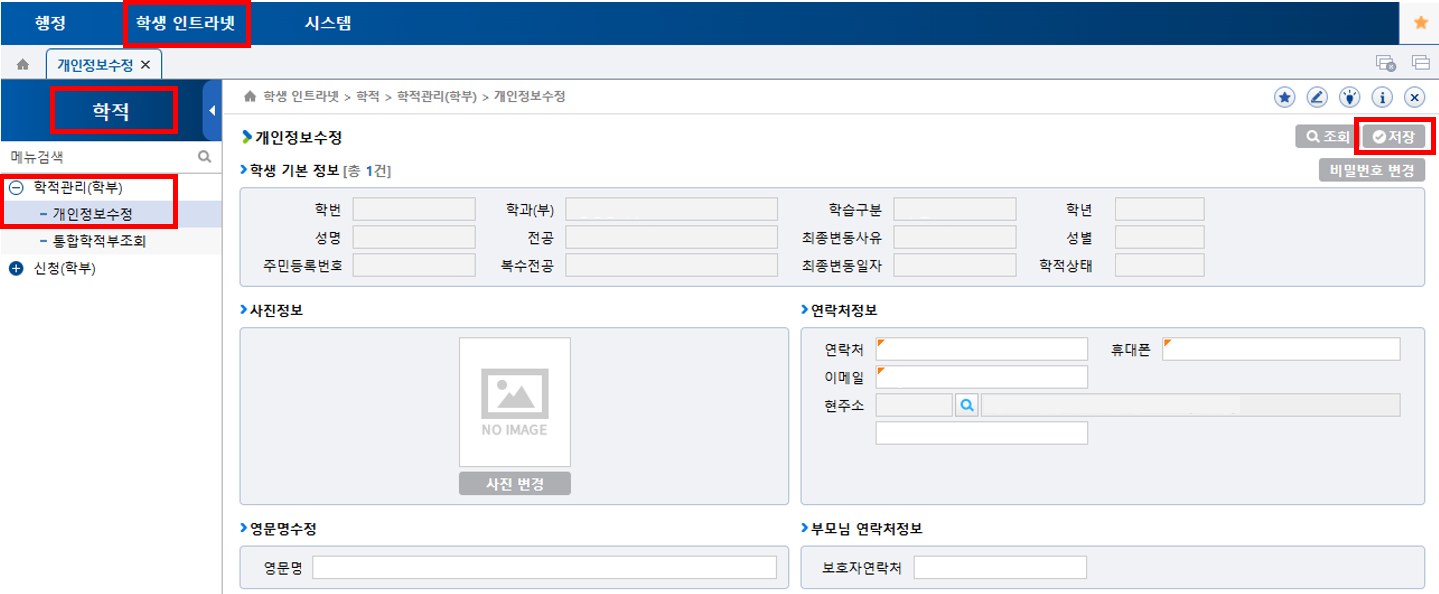Click the address search magnifier next to 현주소
Screen dimensions: 1439x594
point(967,405)
